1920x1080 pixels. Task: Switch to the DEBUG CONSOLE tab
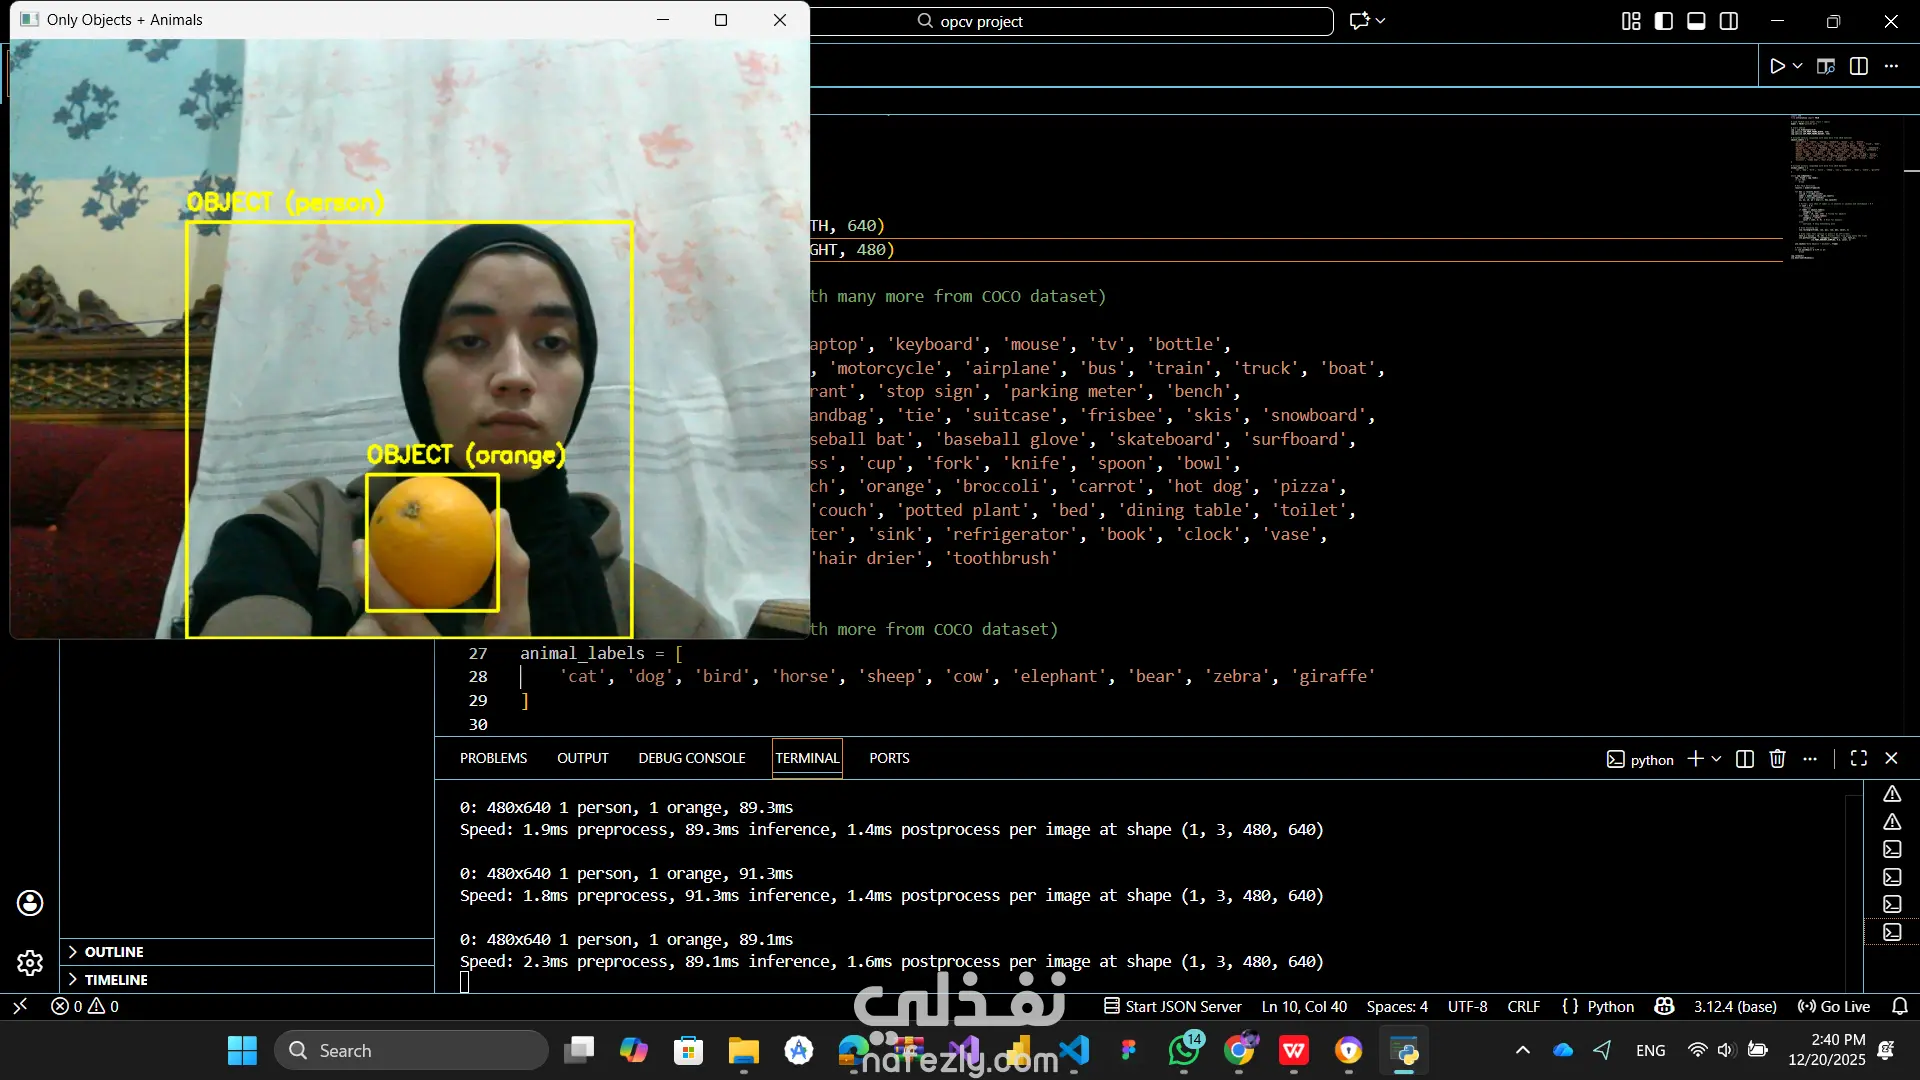[692, 758]
